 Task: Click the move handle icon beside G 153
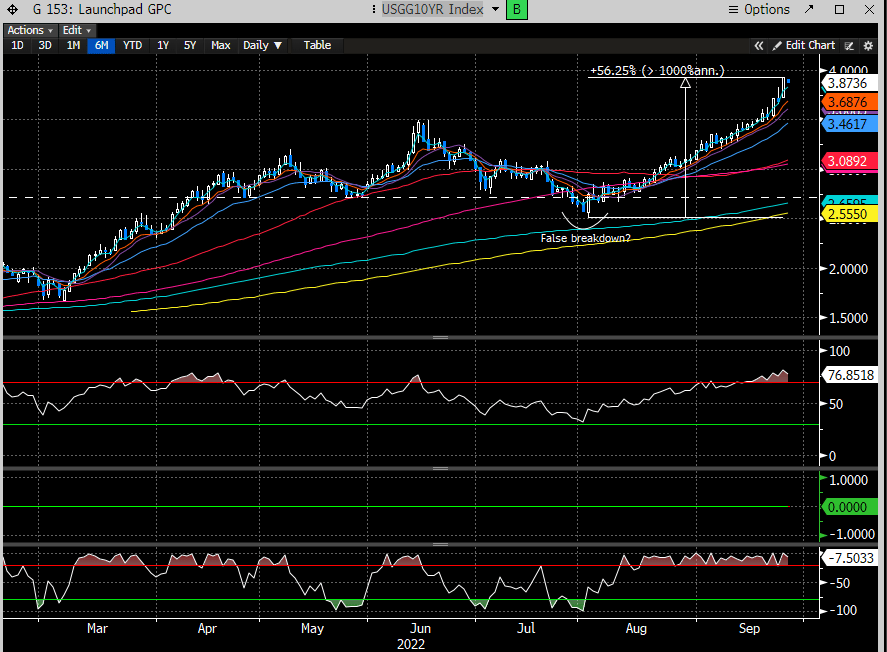pyautogui.click(x=12, y=10)
